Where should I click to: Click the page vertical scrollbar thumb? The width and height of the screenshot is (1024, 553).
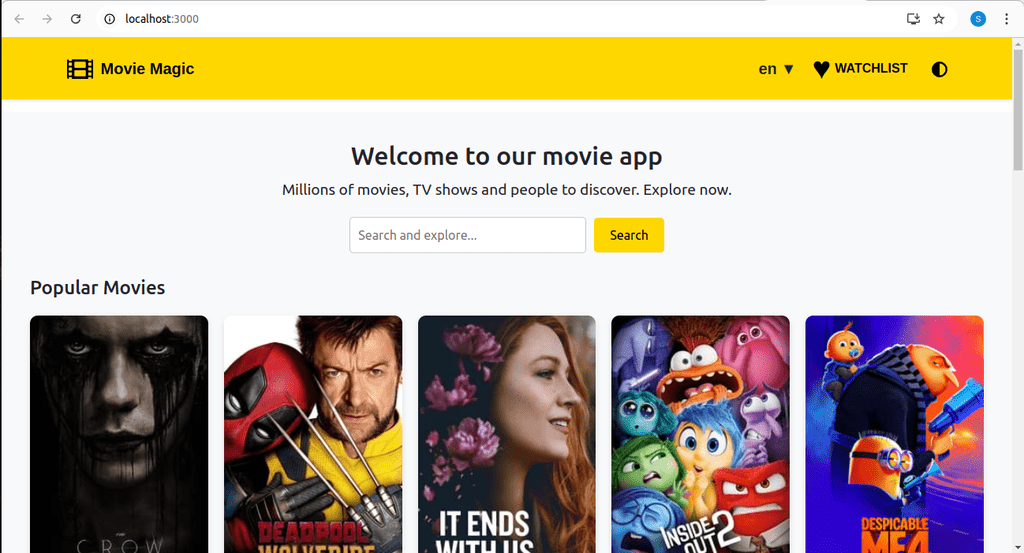tap(1018, 109)
